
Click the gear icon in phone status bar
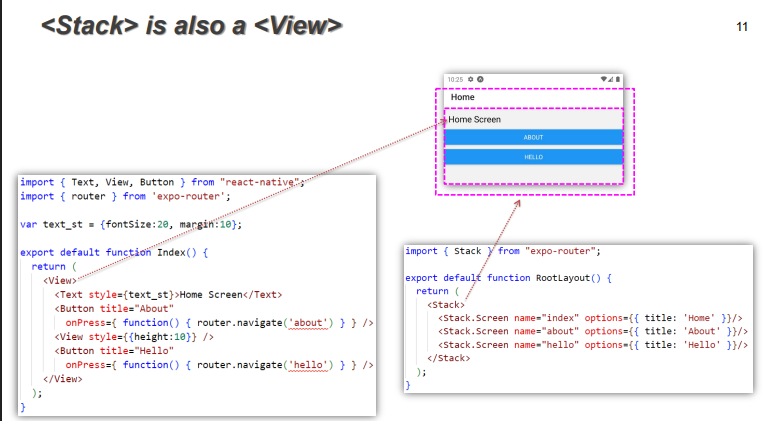471,79
